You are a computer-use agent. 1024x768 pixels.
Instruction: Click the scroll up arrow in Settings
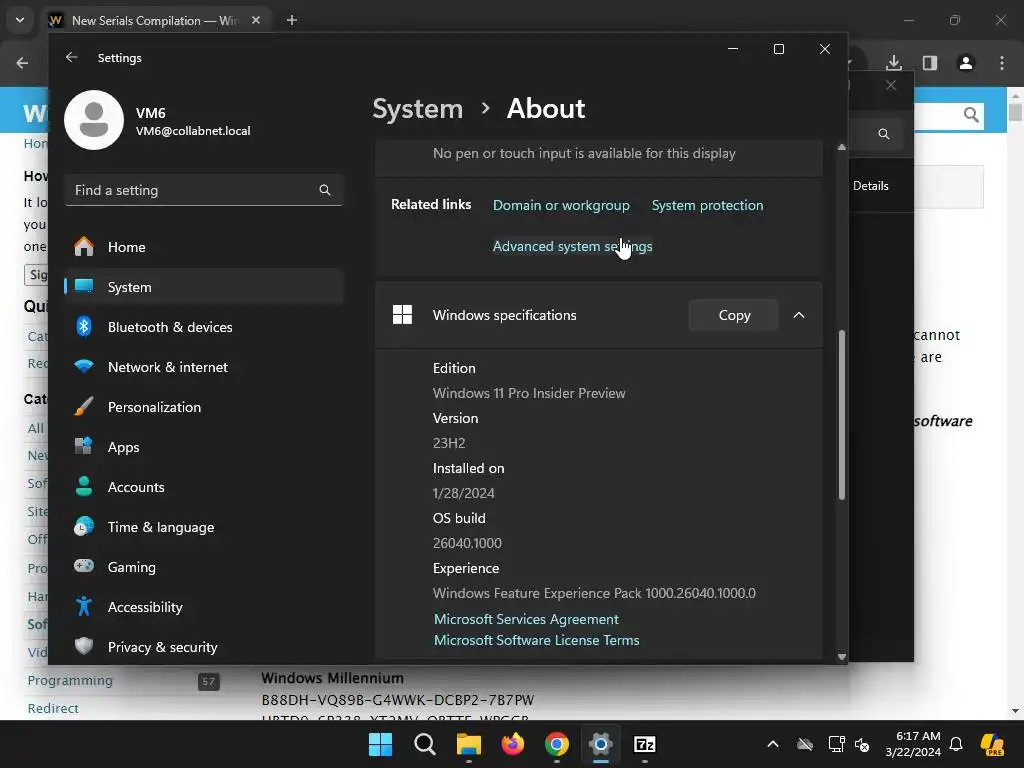click(x=842, y=148)
